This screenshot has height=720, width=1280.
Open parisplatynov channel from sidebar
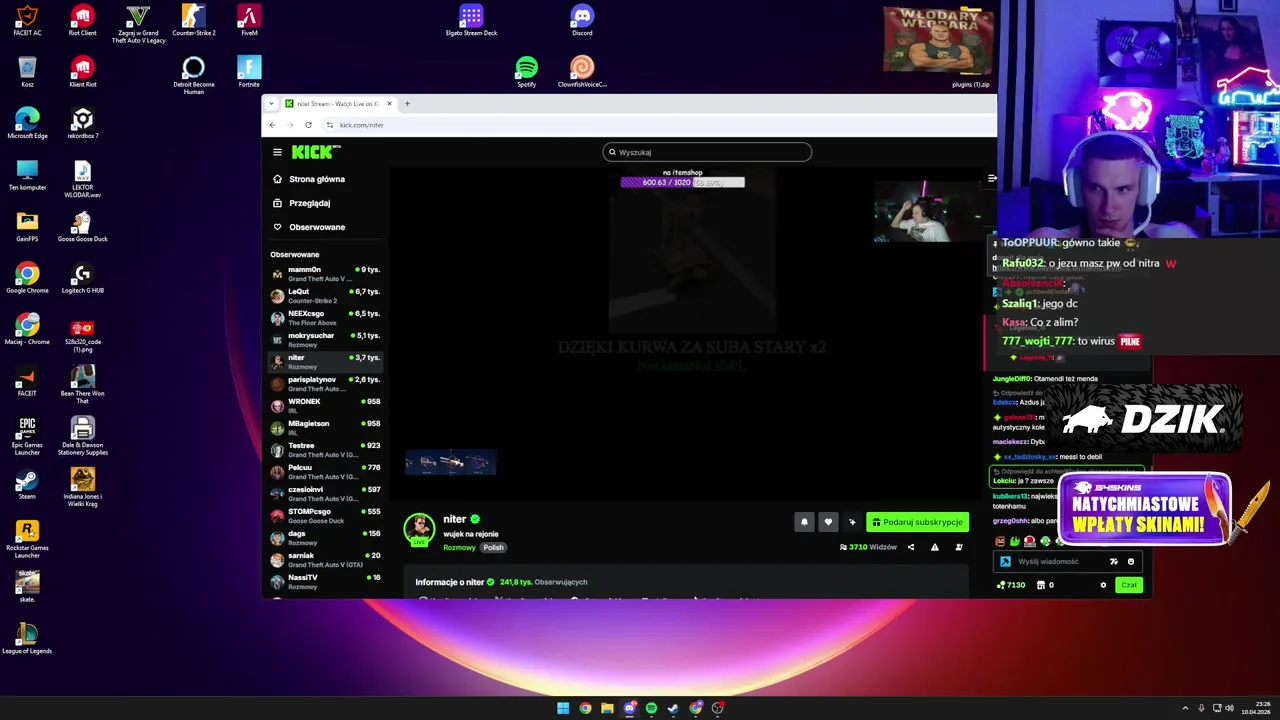point(326,384)
